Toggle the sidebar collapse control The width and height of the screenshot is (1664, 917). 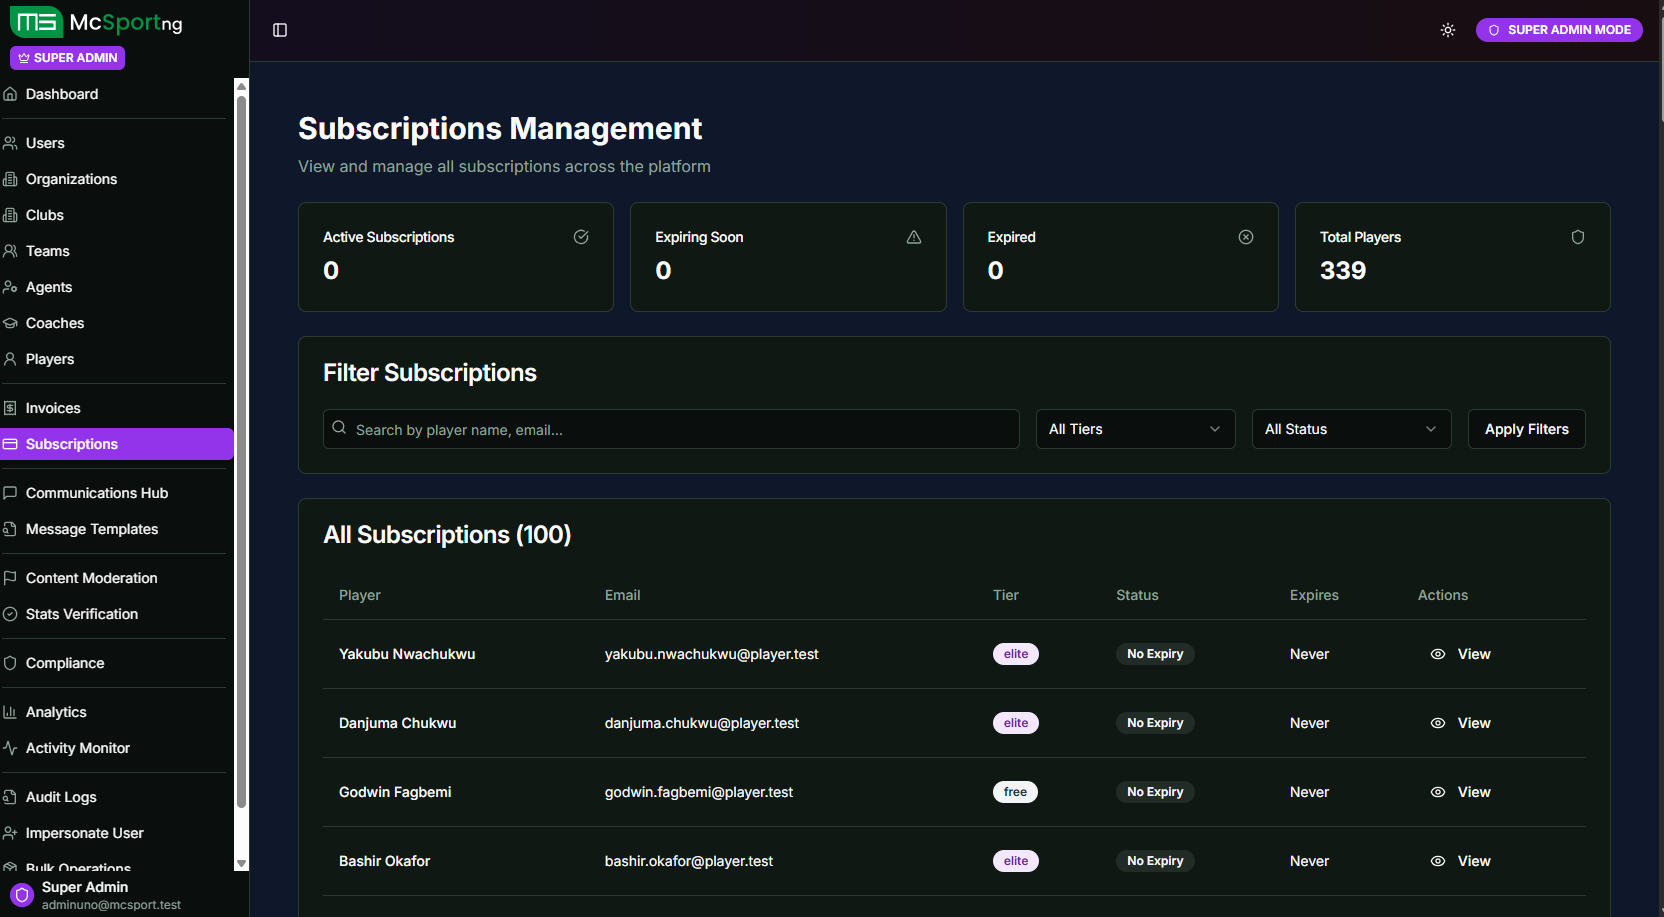[x=278, y=30]
